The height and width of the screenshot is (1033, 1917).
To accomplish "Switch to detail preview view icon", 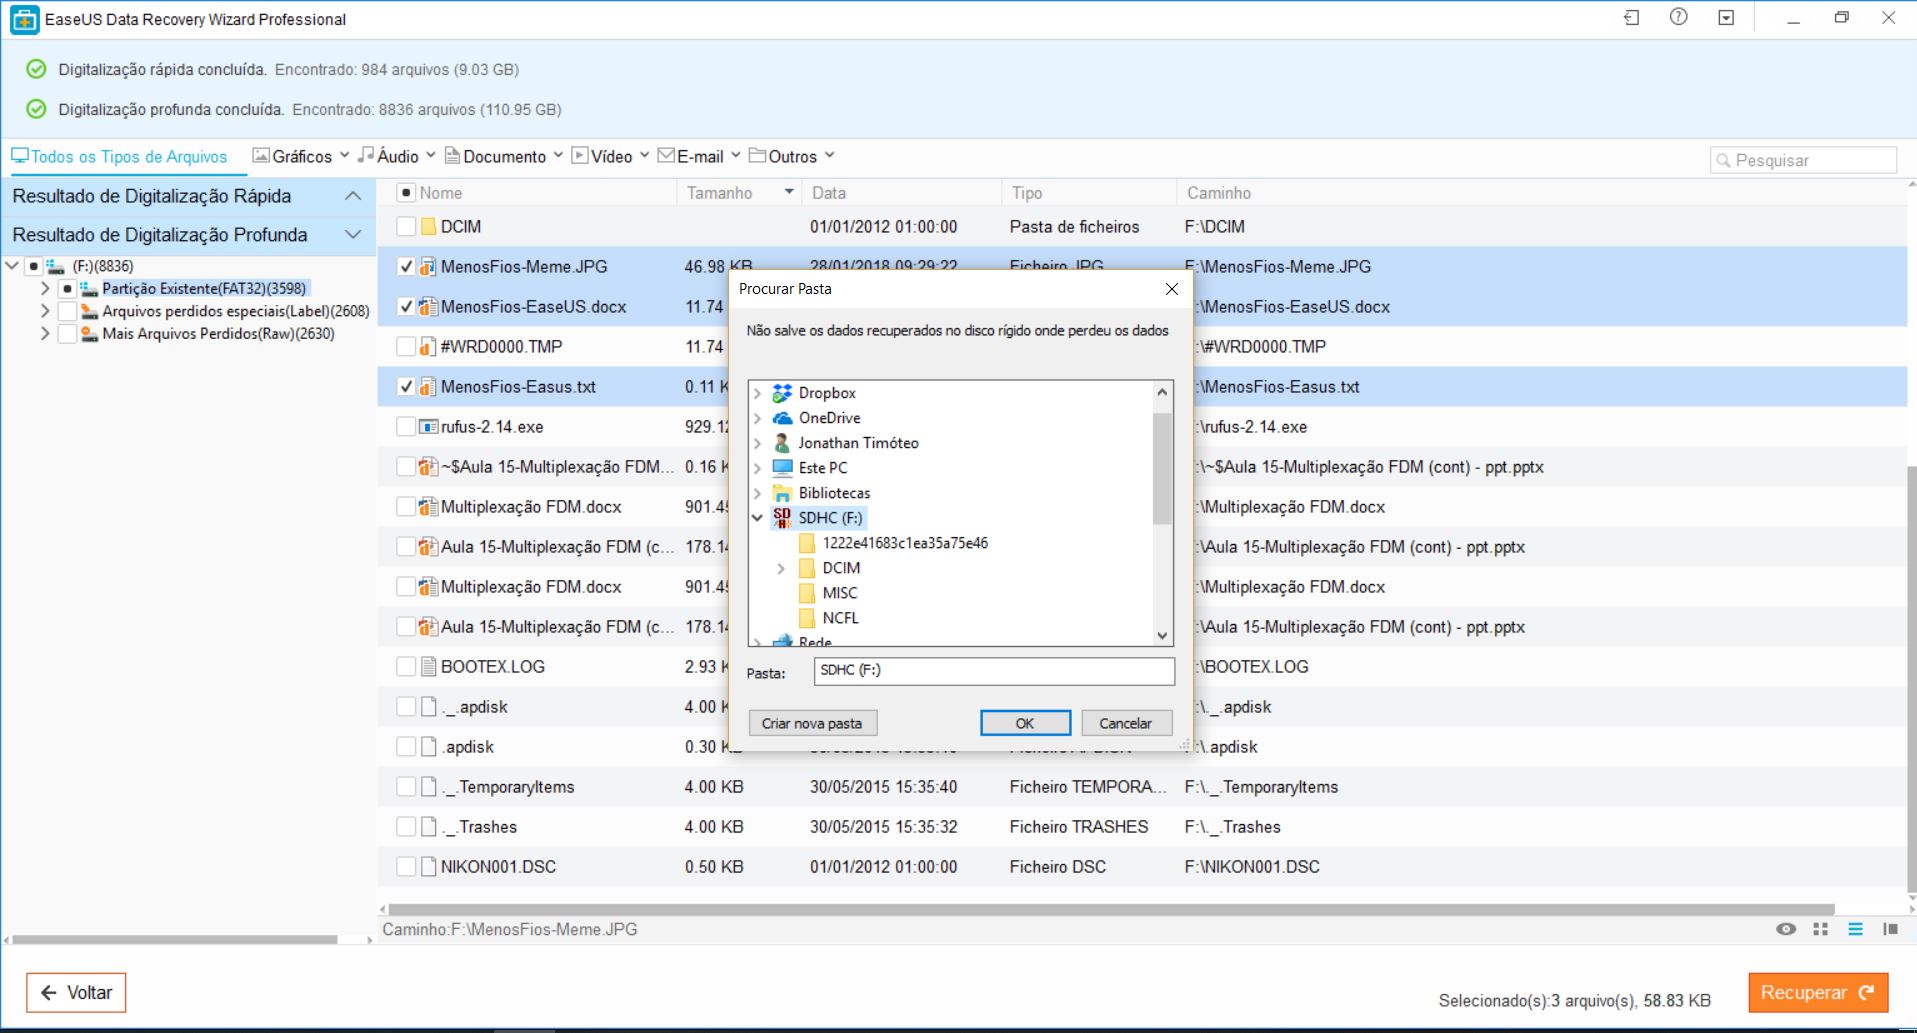I will (x=1890, y=929).
